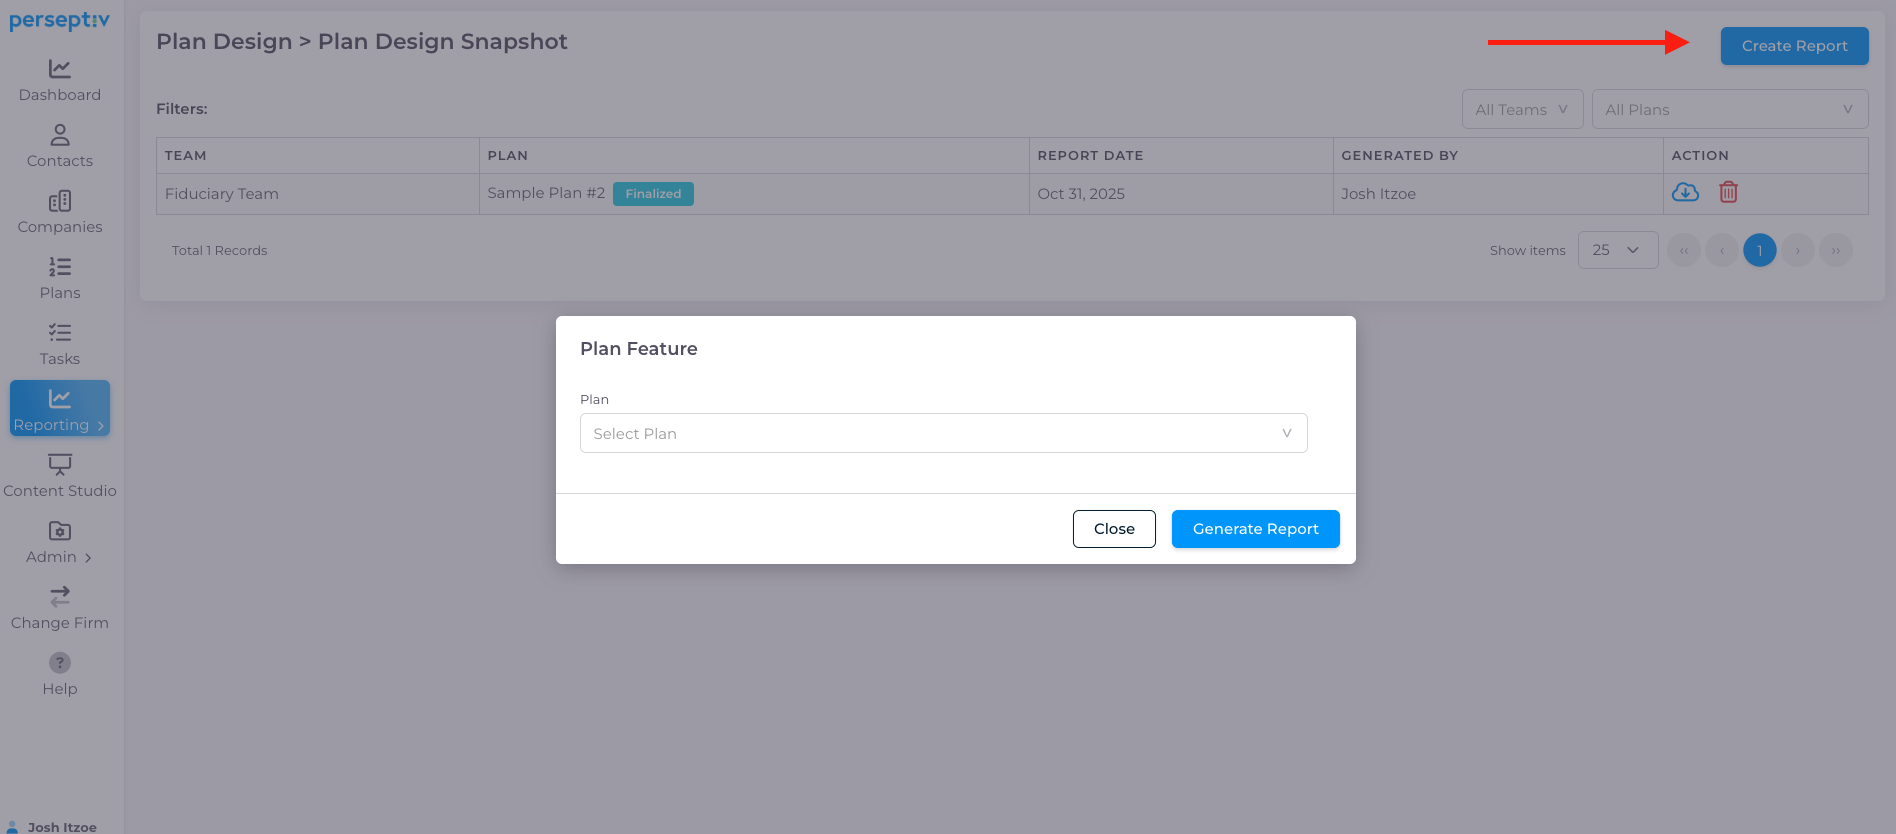
Task: Jump to the first page of results
Action: (x=1684, y=250)
